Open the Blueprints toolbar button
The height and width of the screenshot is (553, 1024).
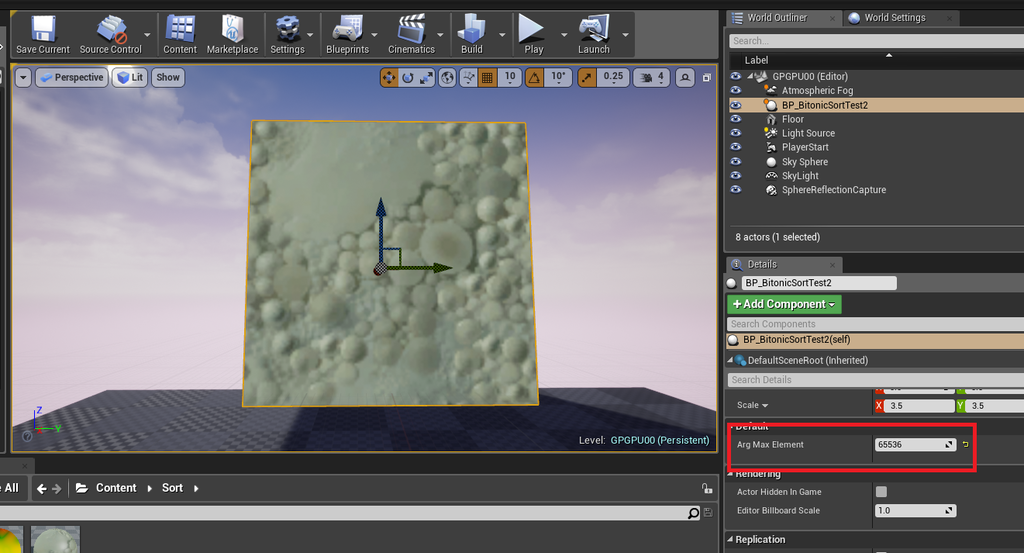pyautogui.click(x=347, y=35)
